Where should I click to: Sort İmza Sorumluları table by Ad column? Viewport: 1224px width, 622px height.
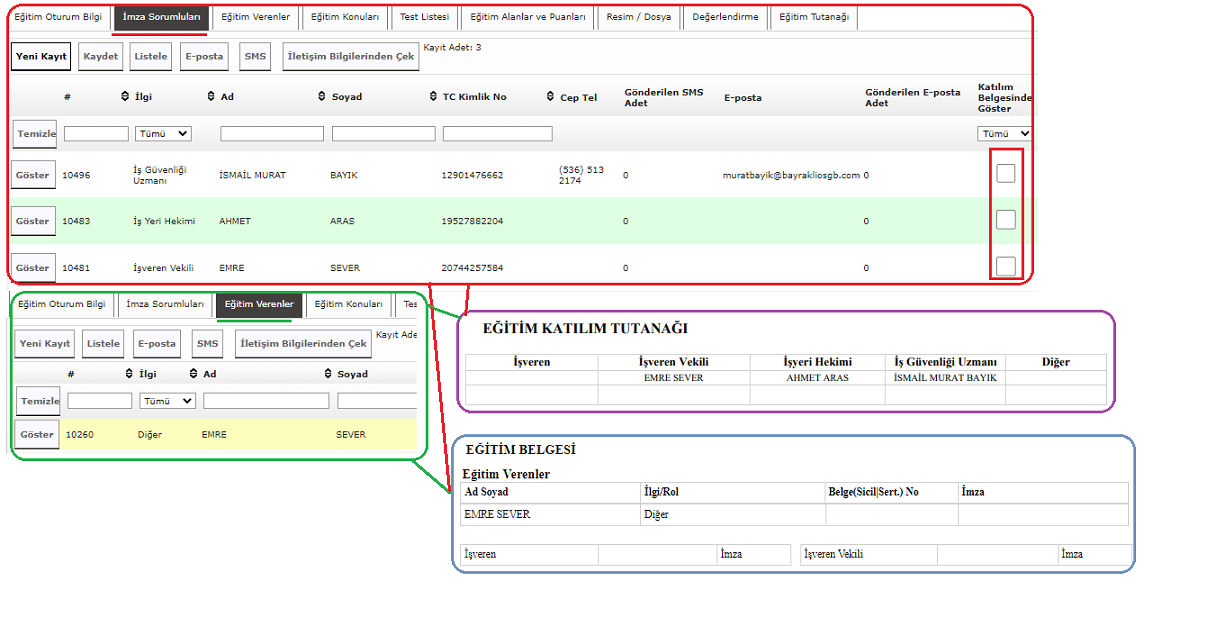211,97
